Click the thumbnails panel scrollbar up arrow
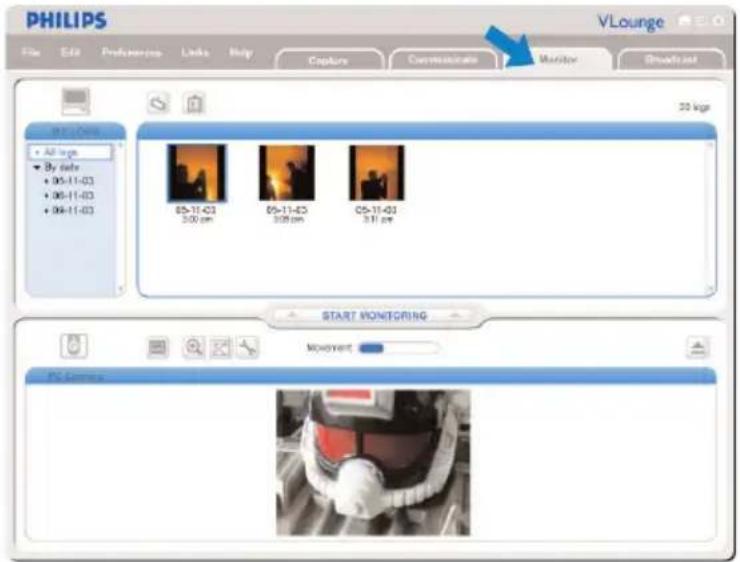 (709, 145)
